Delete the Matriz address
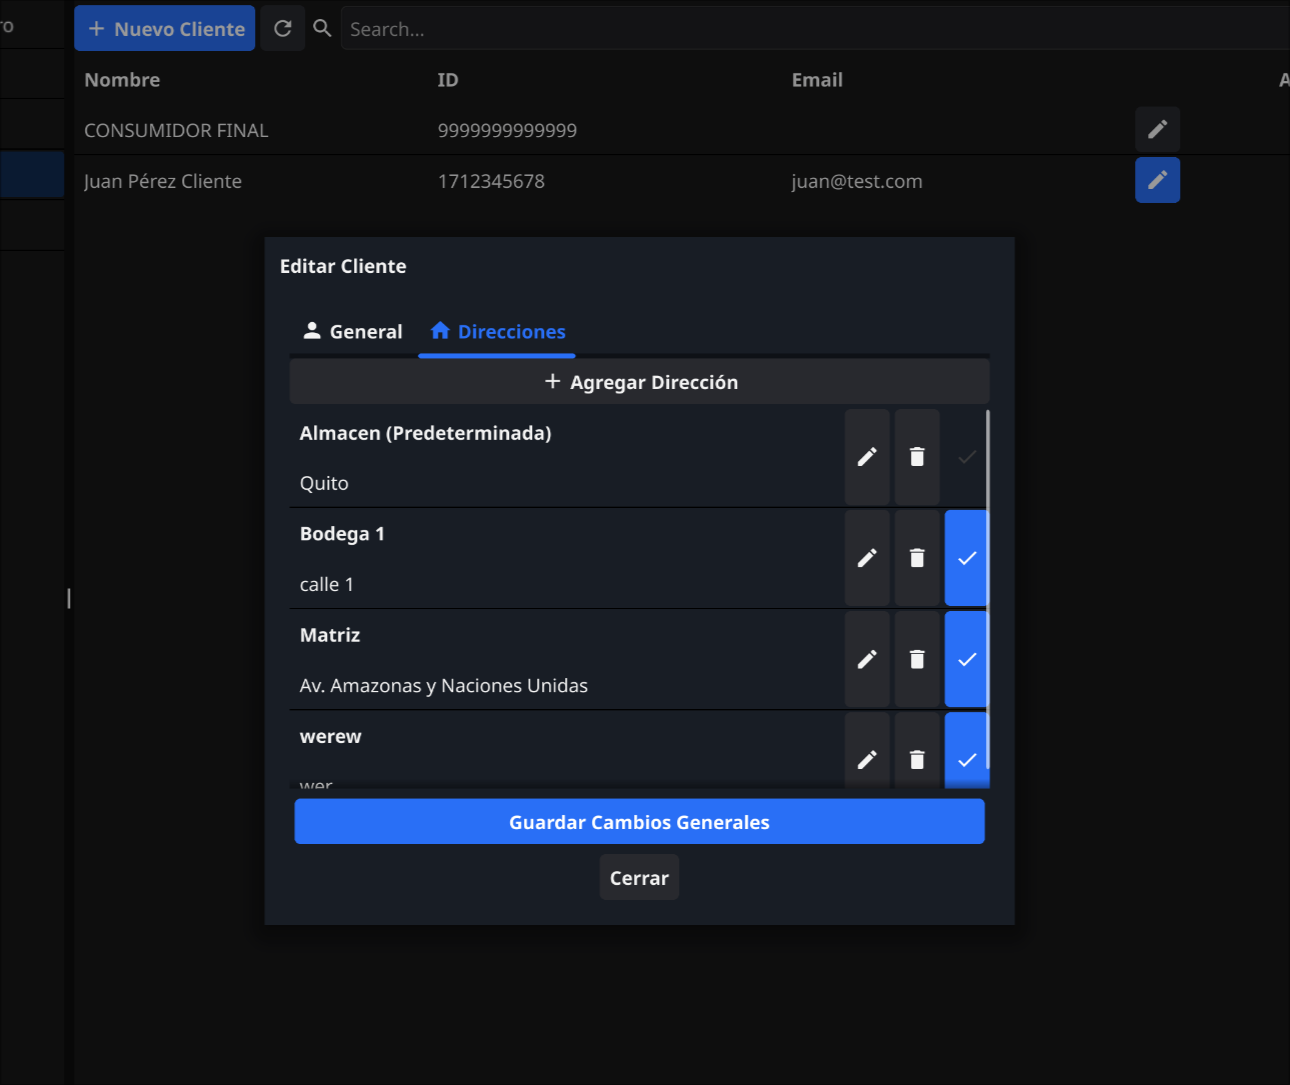 coord(917,659)
